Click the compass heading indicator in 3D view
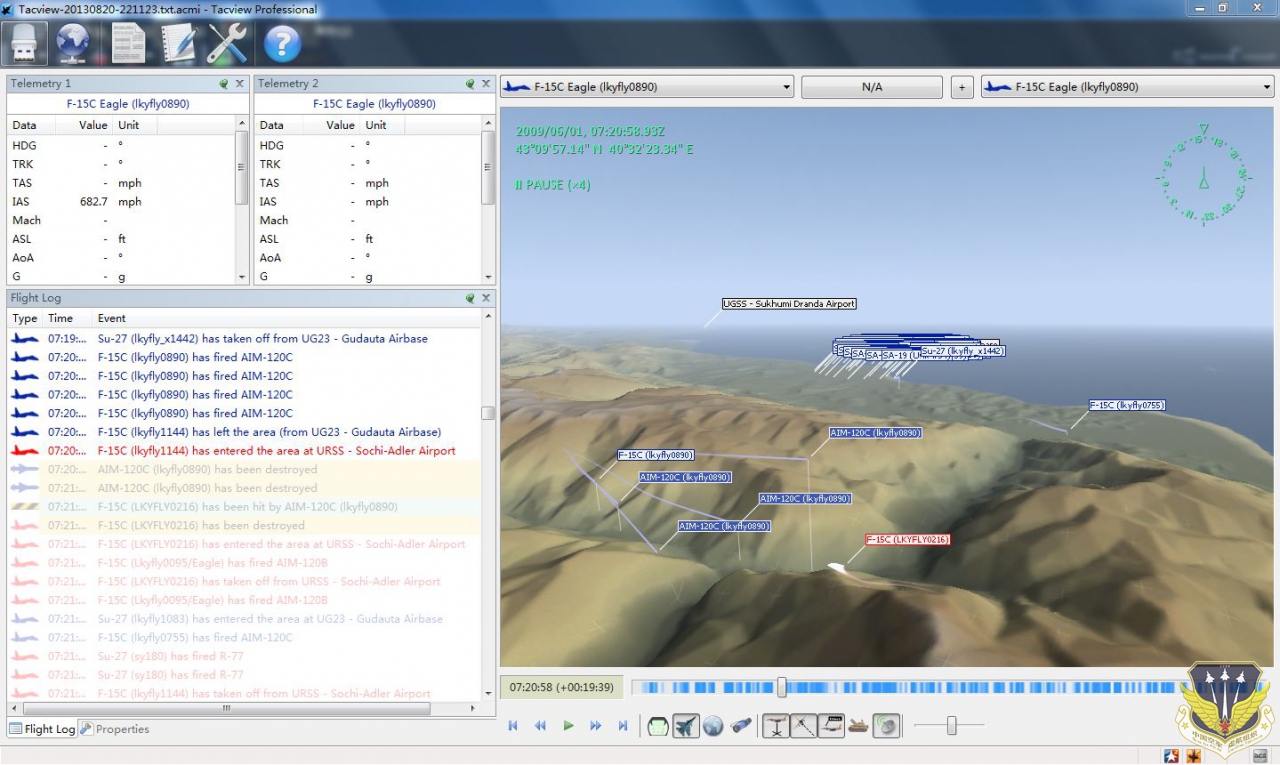Image resolution: width=1280 pixels, height=765 pixels. click(x=1203, y=174)
